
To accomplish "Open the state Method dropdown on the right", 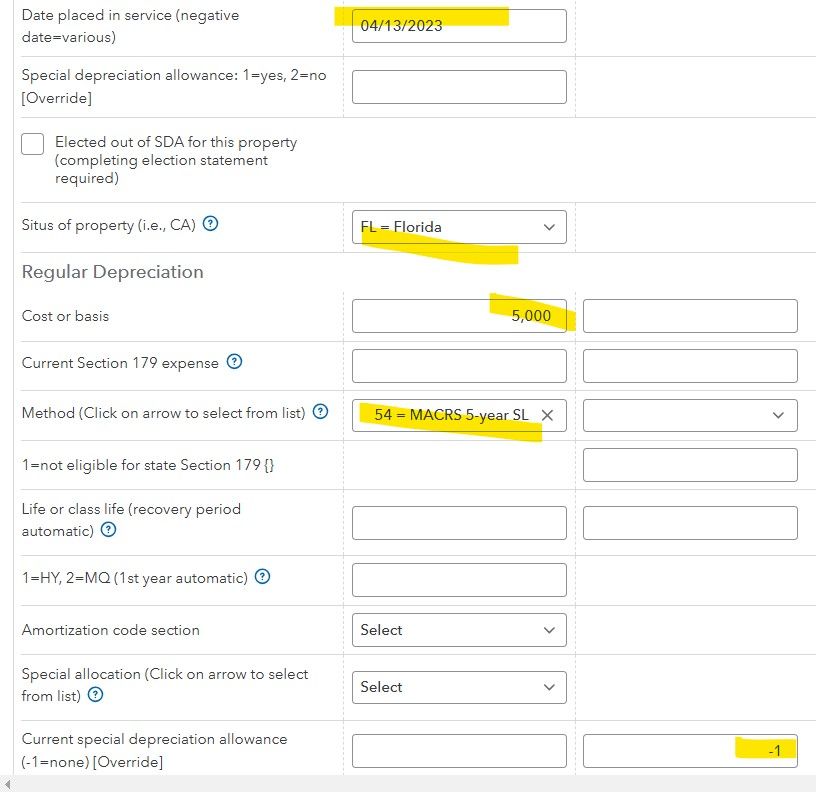I will point(690,415).
